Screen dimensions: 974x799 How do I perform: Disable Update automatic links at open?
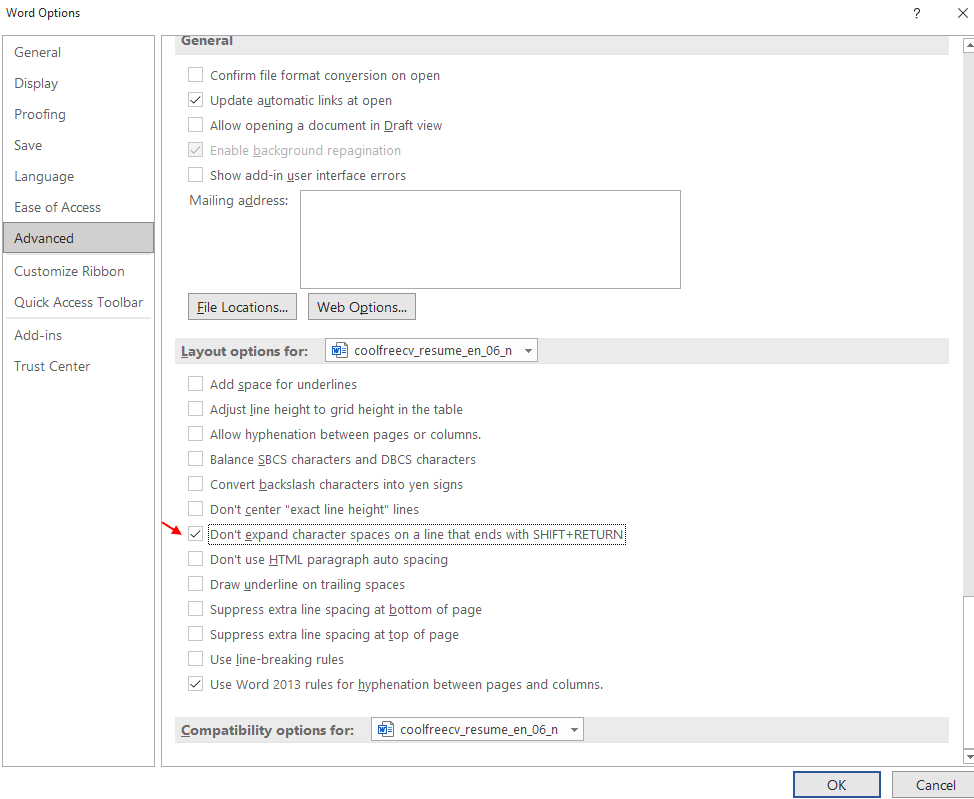pos(195,100)
